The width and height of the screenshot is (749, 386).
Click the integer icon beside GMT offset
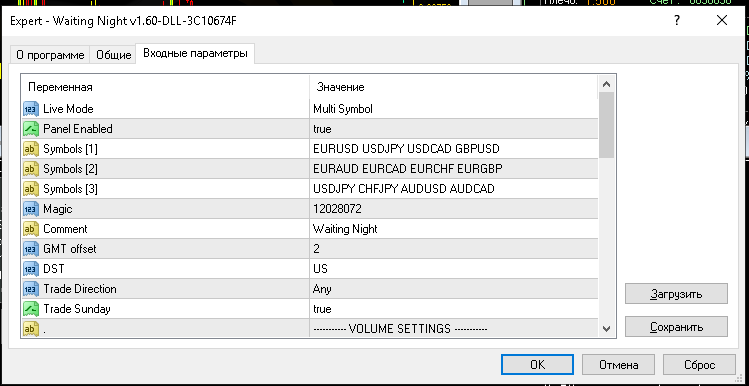31,249
